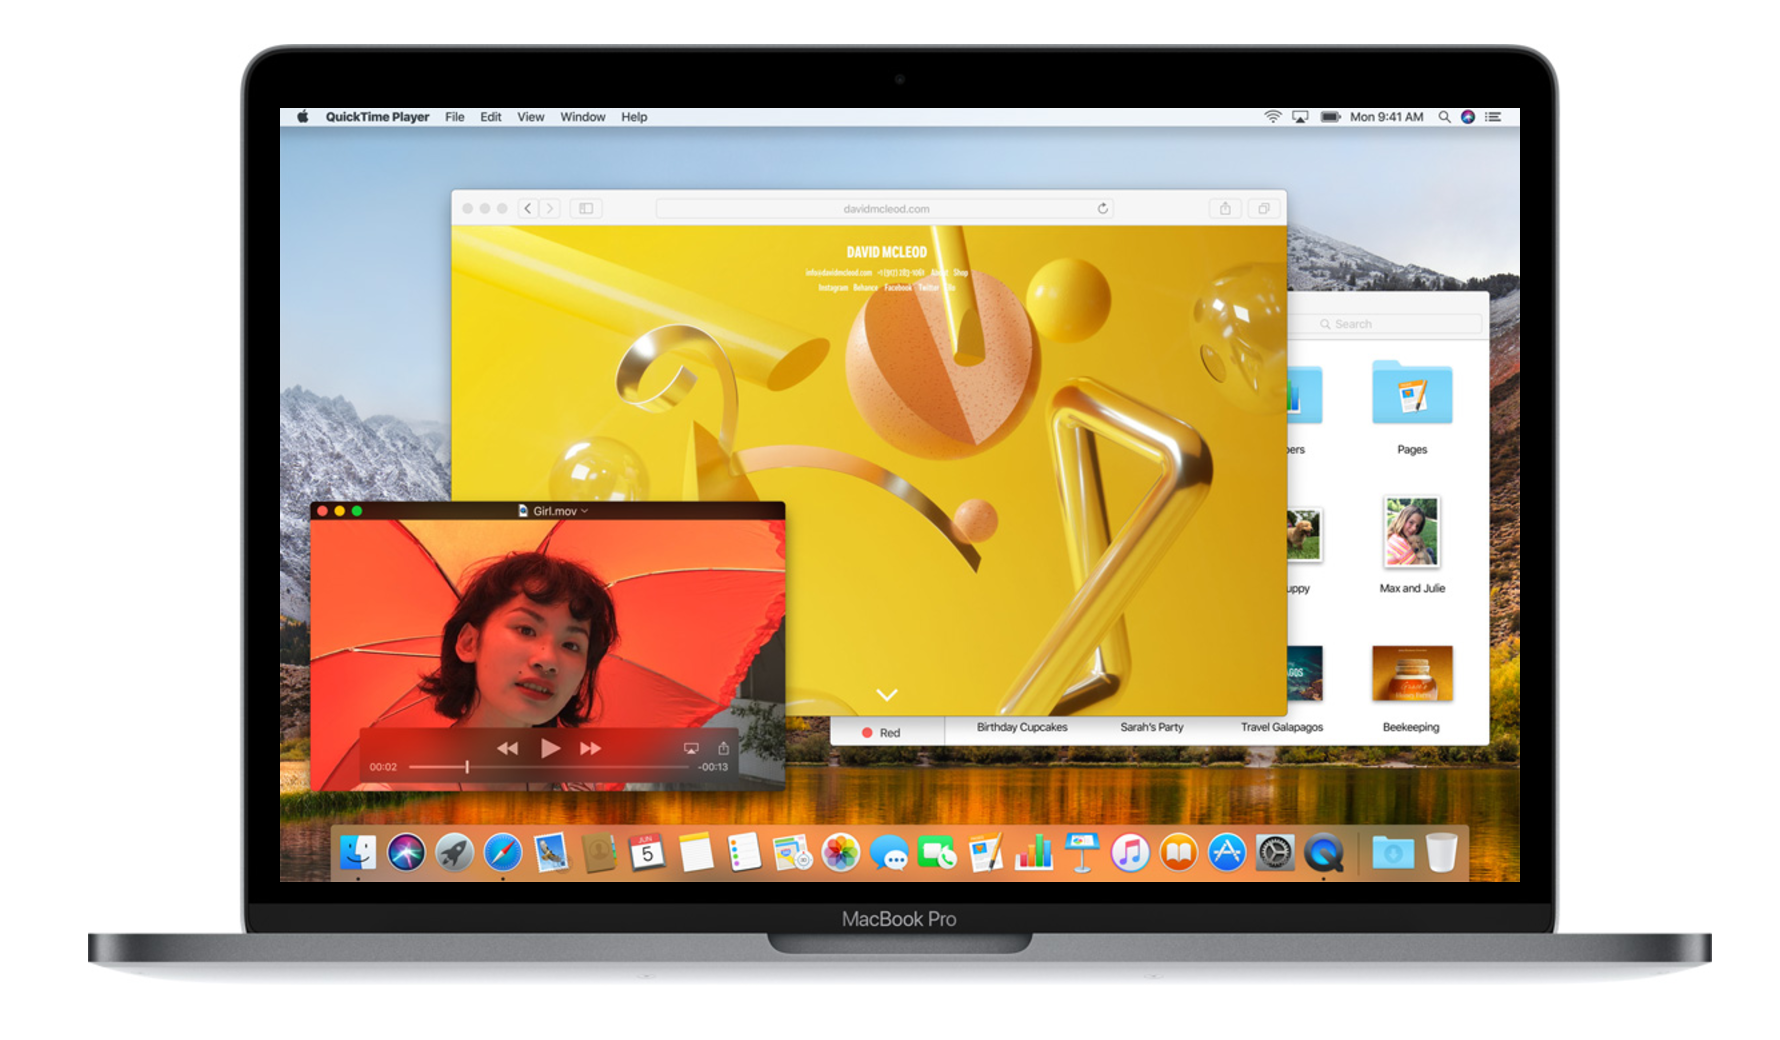
Task: Click QuickTime AirPlay button in controls
Action: click(691, 748)
